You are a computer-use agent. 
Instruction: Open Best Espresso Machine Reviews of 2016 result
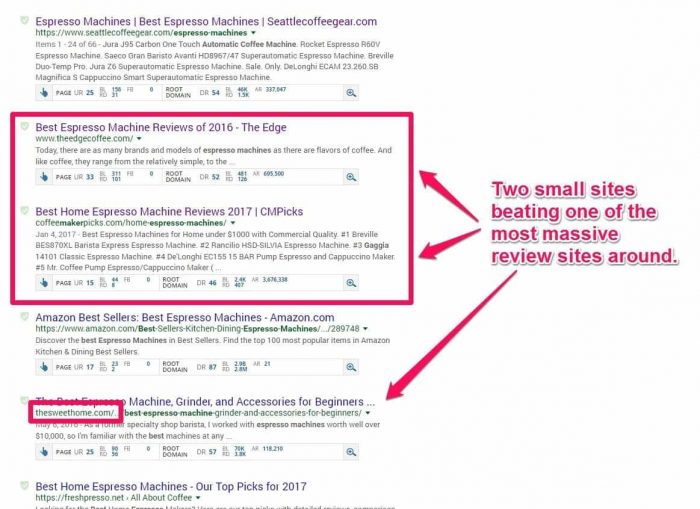pyautogui.click(x=161, y=127)
